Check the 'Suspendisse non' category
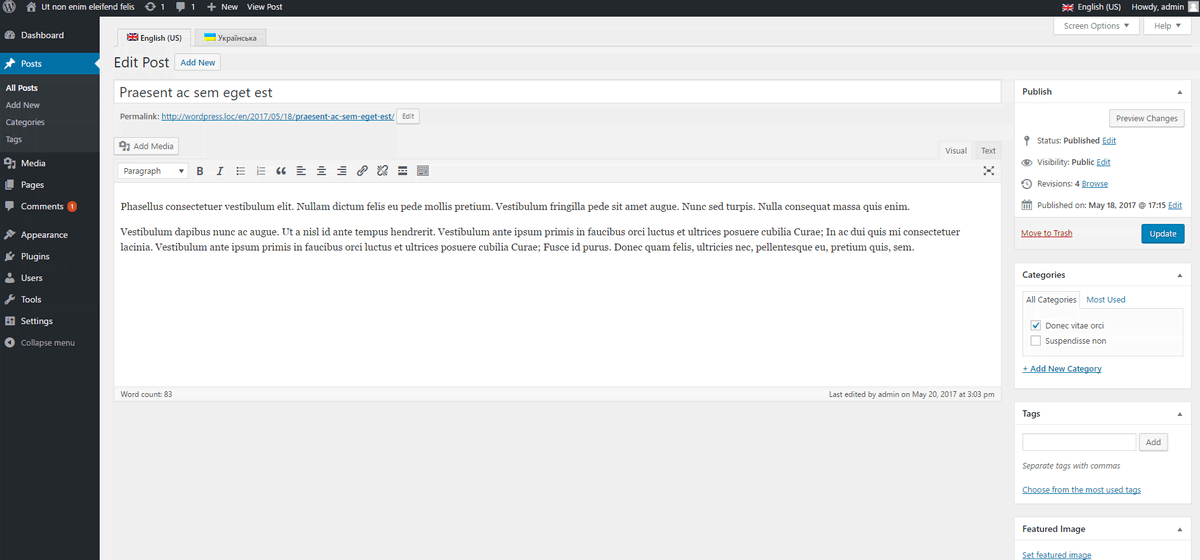 point(1036,341)
